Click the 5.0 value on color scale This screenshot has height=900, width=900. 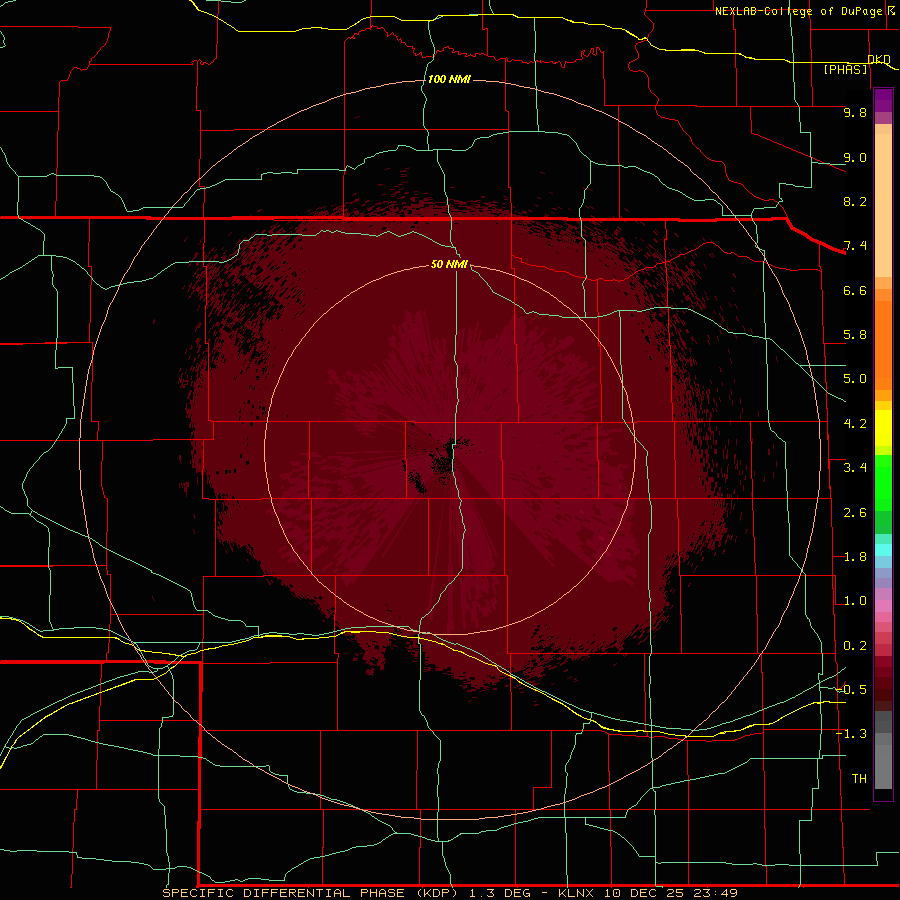click(x=855, y=379)
